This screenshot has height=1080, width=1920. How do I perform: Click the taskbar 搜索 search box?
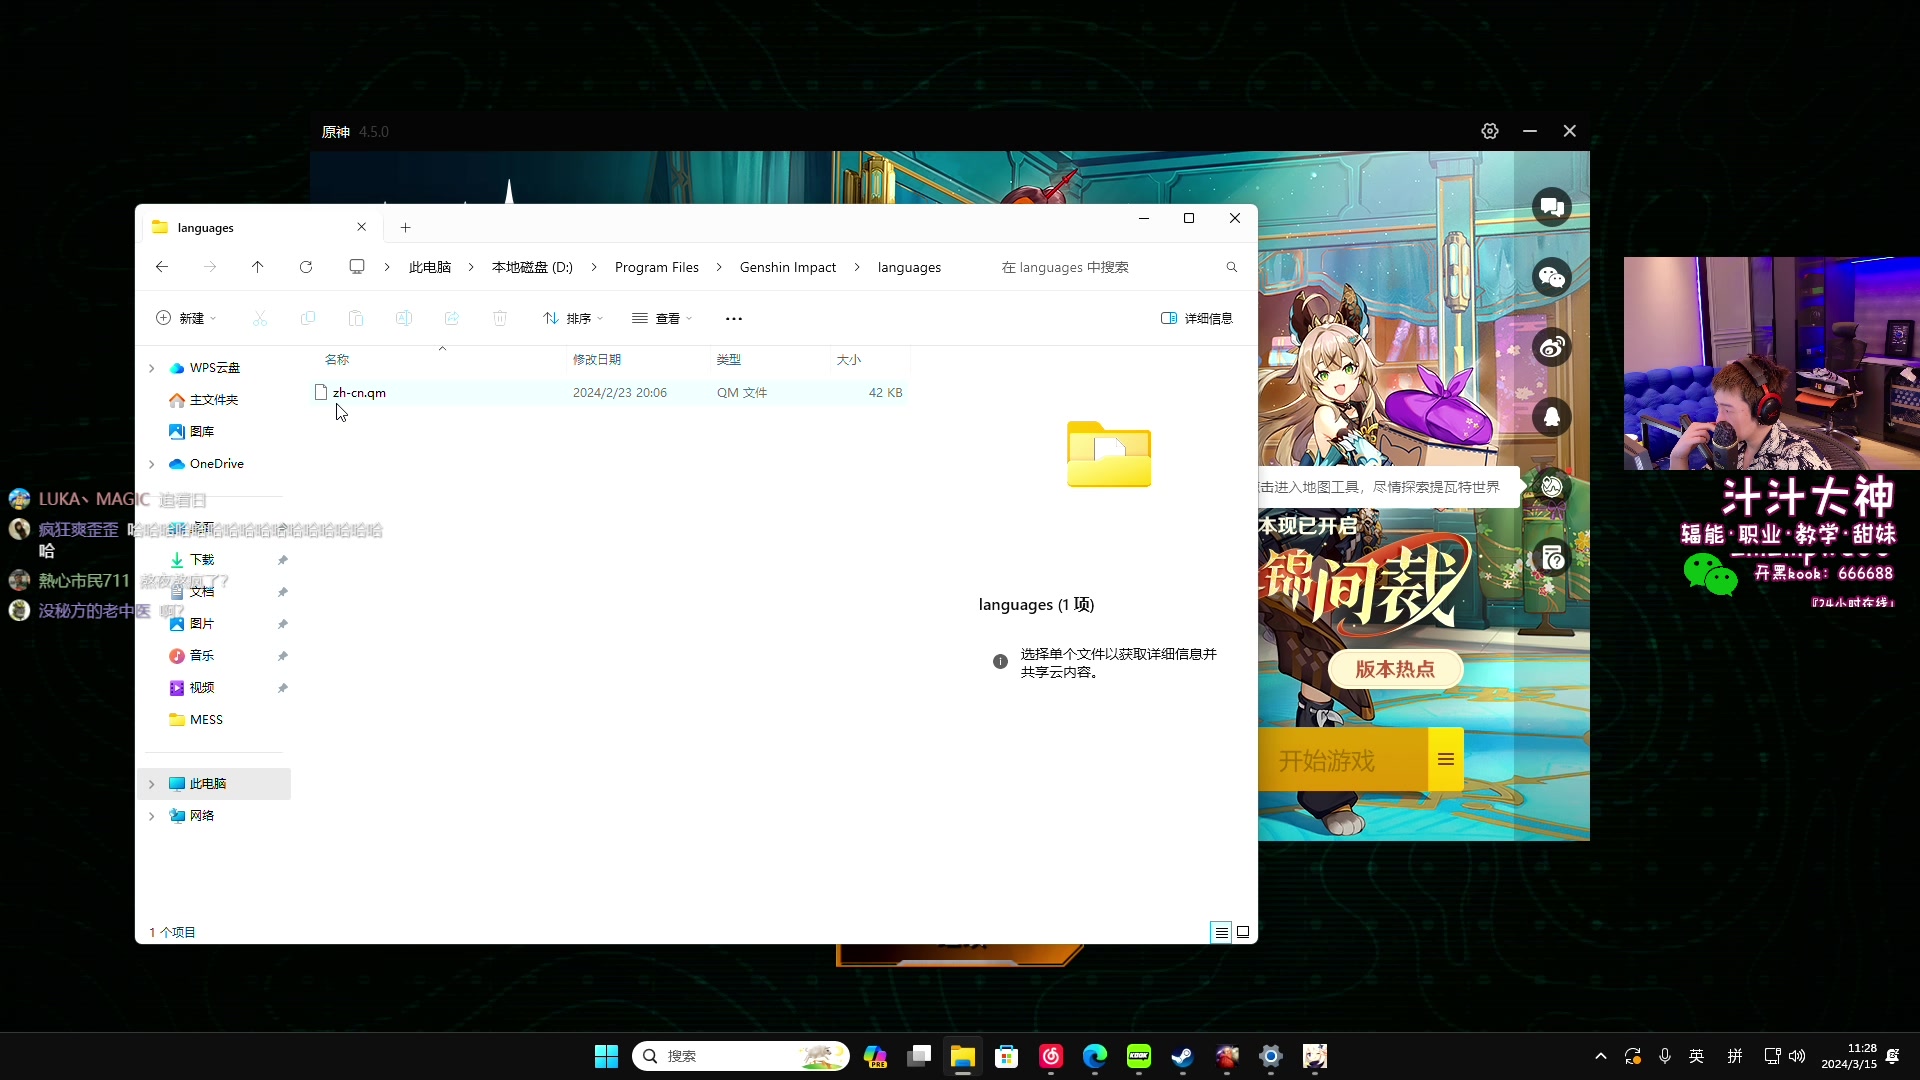(741, 1056)
